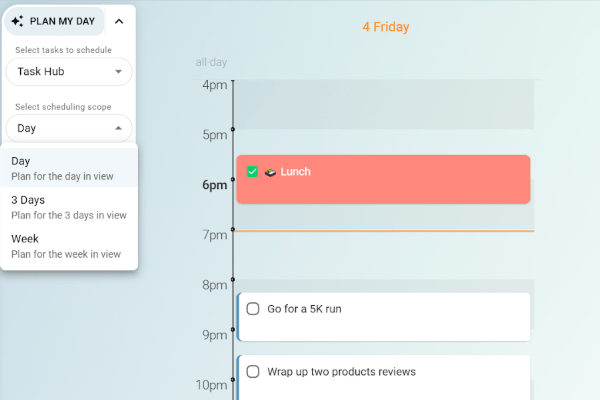
Task: Check off Go for a 5K run
Action: click(x=253, y=309)
